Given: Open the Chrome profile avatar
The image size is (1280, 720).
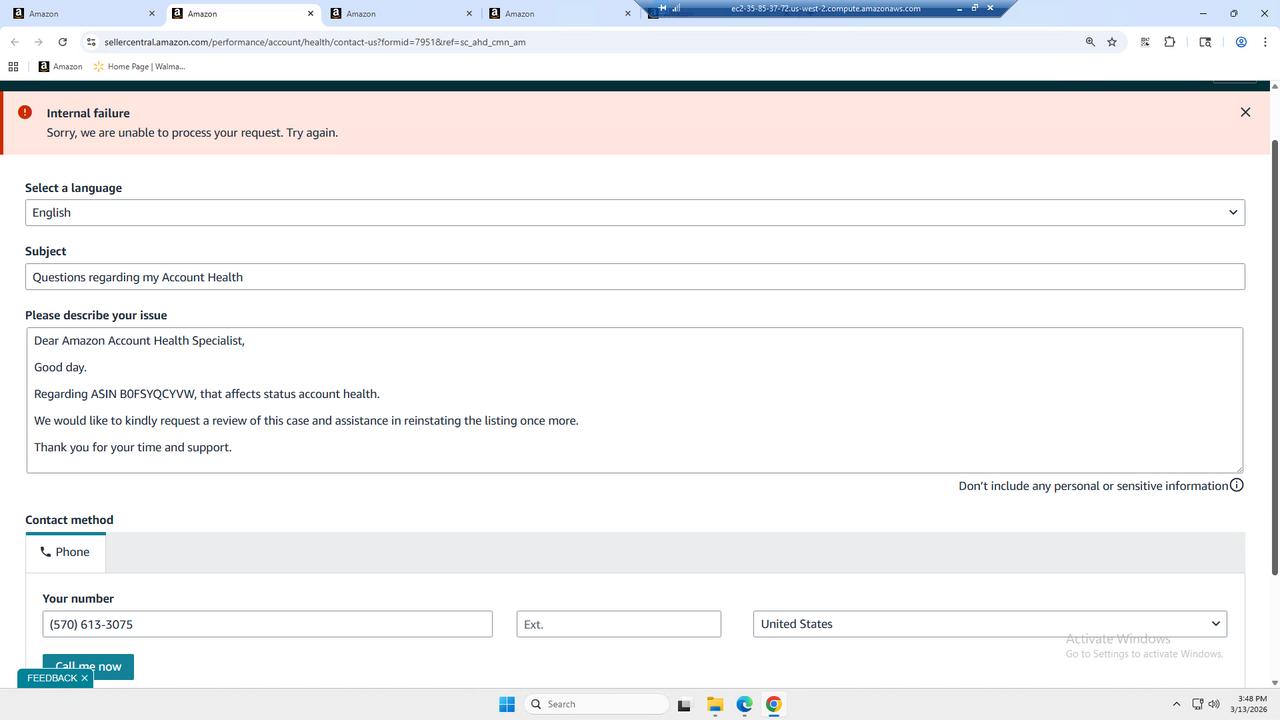Looking at the screenshot, I should pyautogui.click(x=1241, y=42).
